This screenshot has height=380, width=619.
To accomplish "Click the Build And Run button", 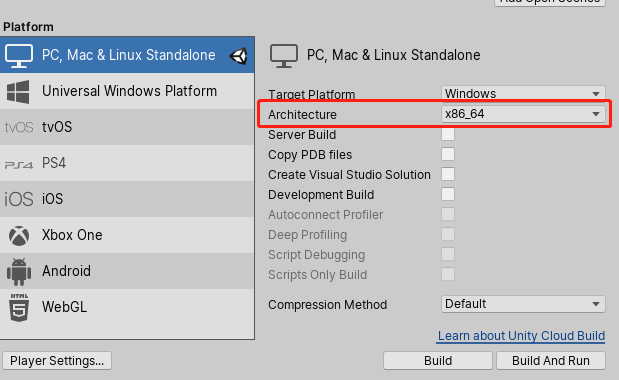I will (x=551, y=361).
